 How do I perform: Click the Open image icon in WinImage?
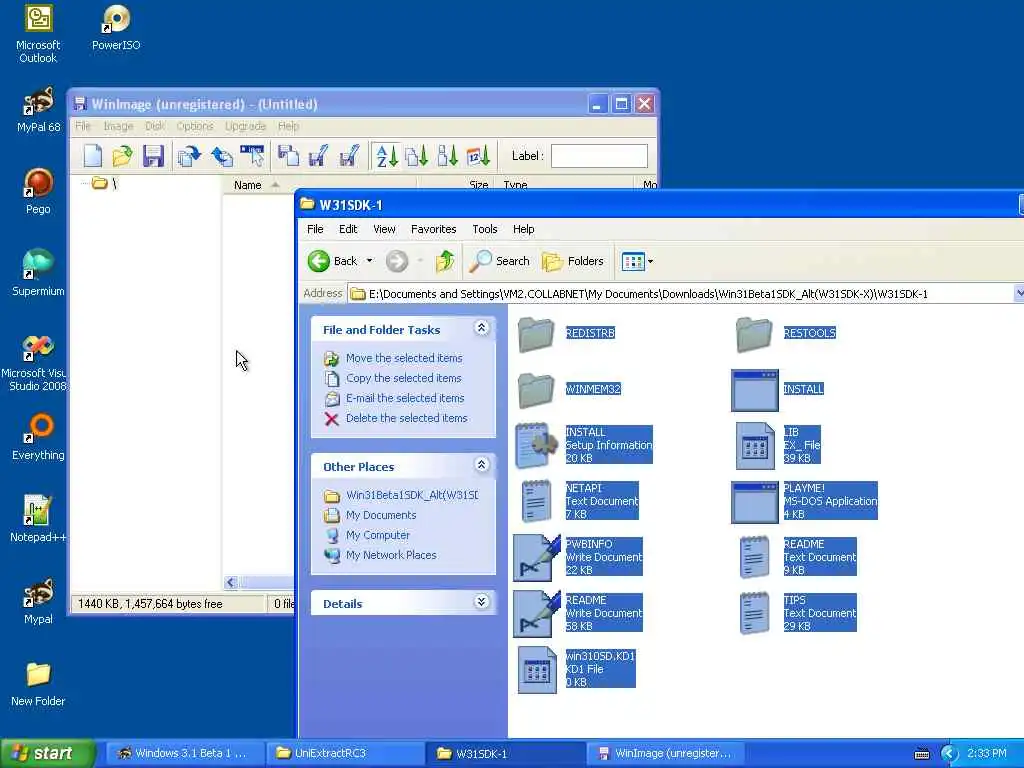coord(122,156)
